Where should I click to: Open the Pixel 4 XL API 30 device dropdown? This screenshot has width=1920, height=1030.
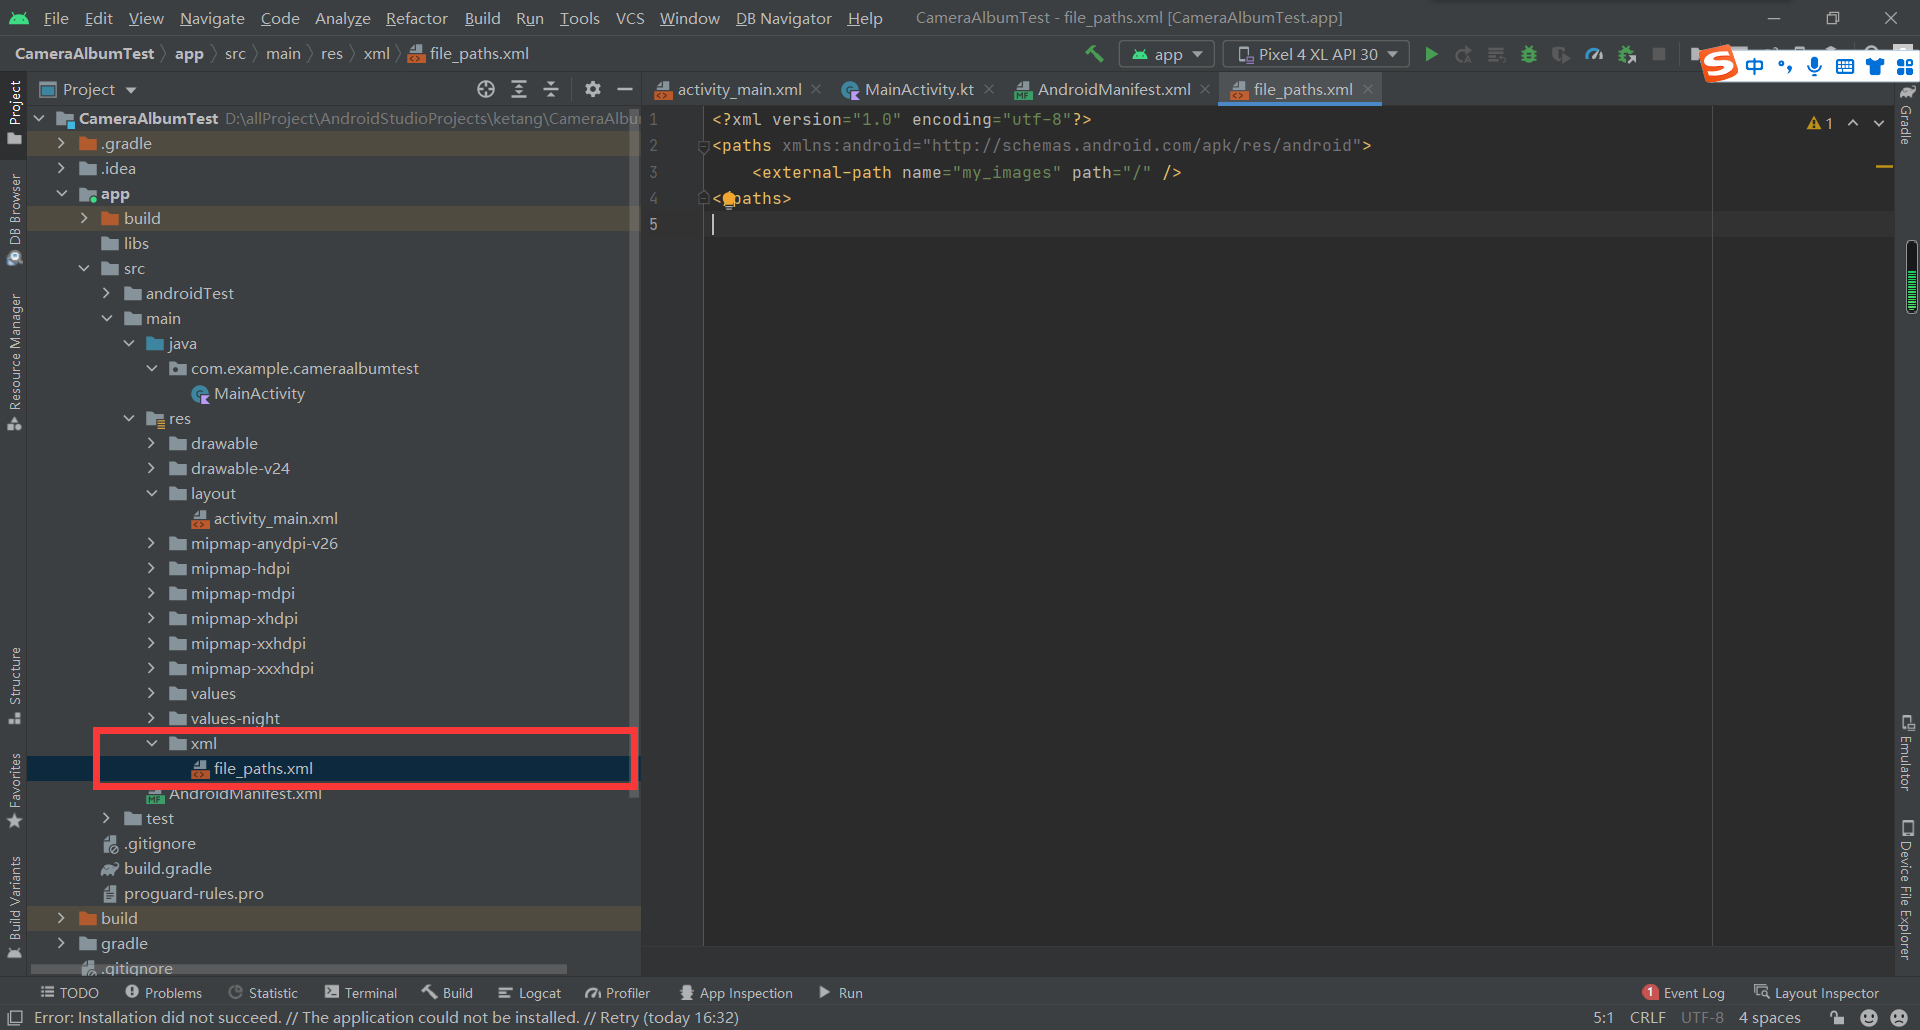pyautogui.click(x=1316, y=54)
